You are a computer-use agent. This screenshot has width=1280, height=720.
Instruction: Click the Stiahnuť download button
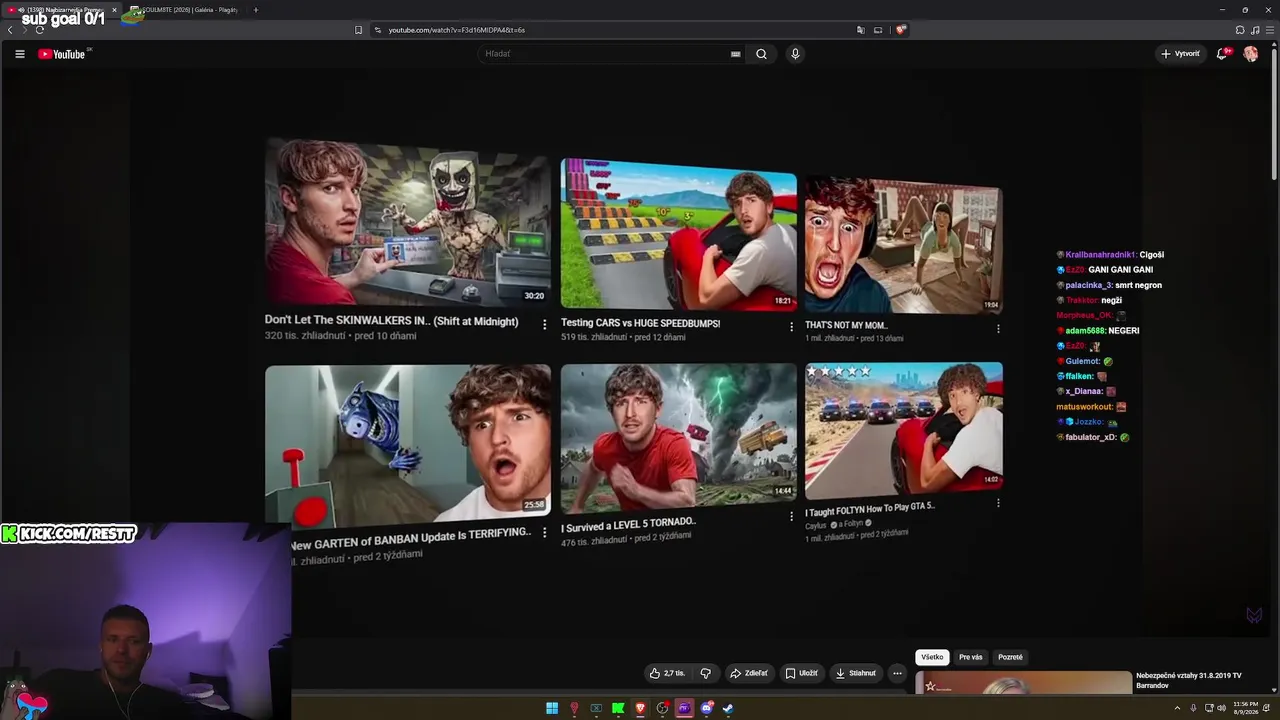pos(856,673)
